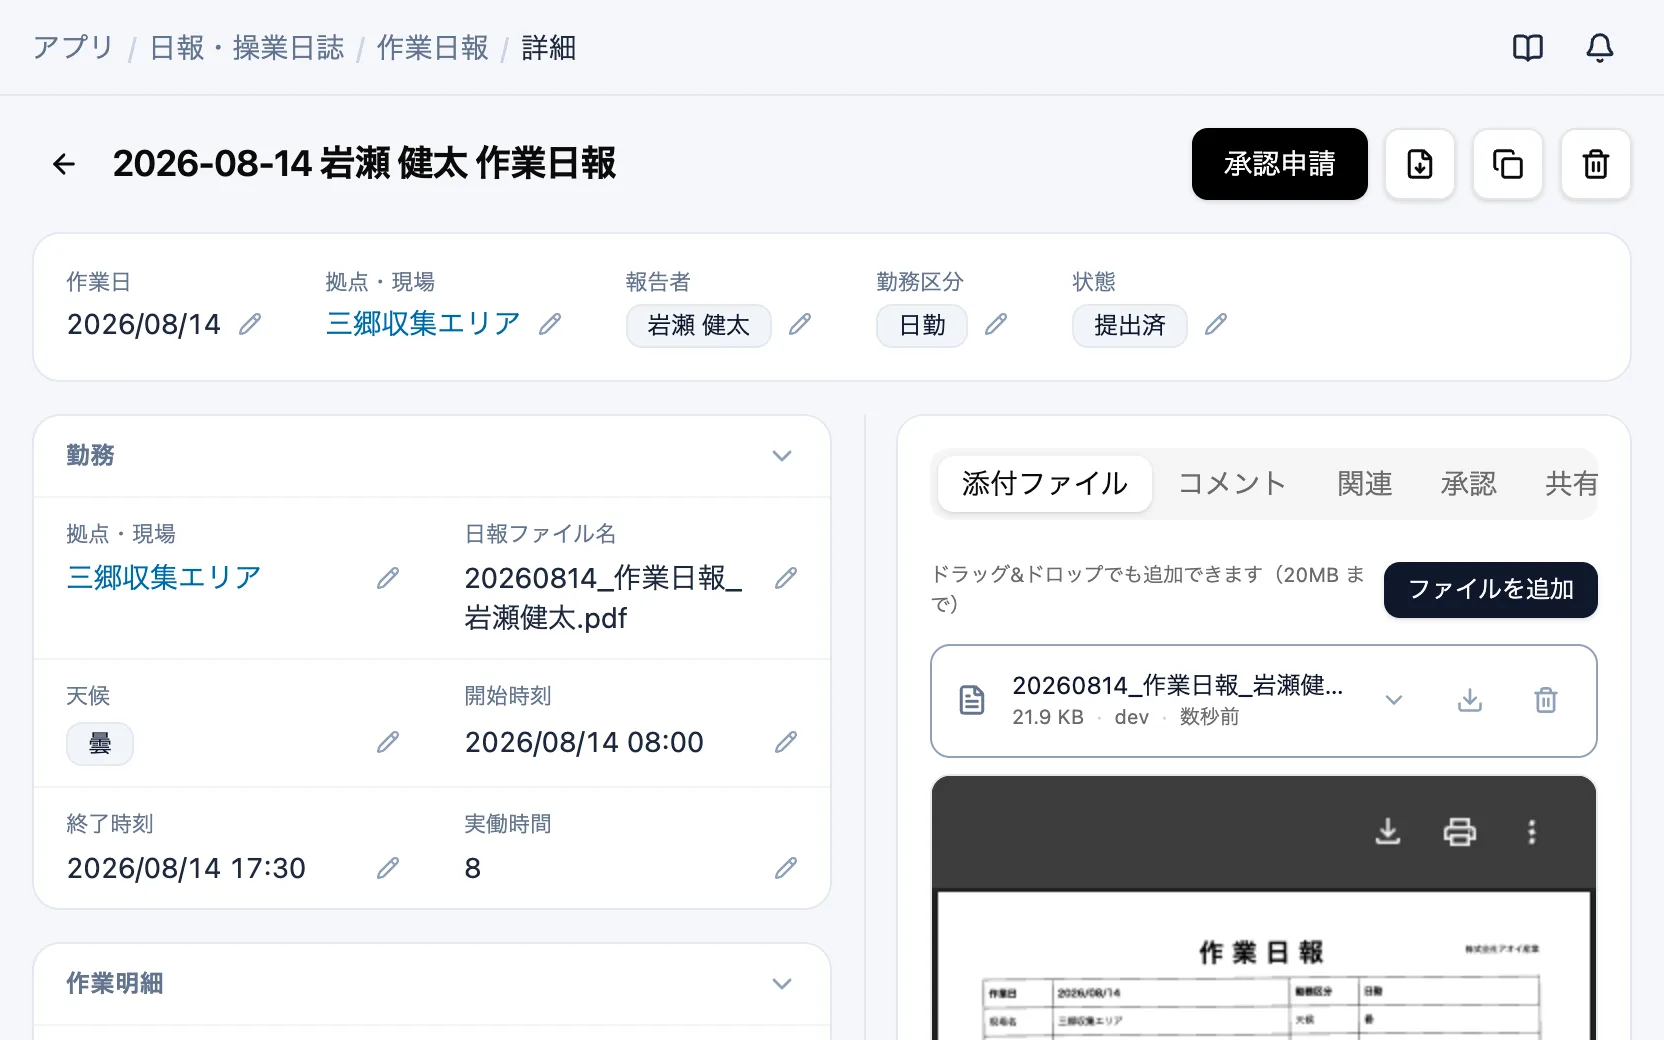Image resolution: width=1664 pixels, height=1040 pixels.
Task: Download the attached 20260814 PDF file
Action: (1470, 700)
